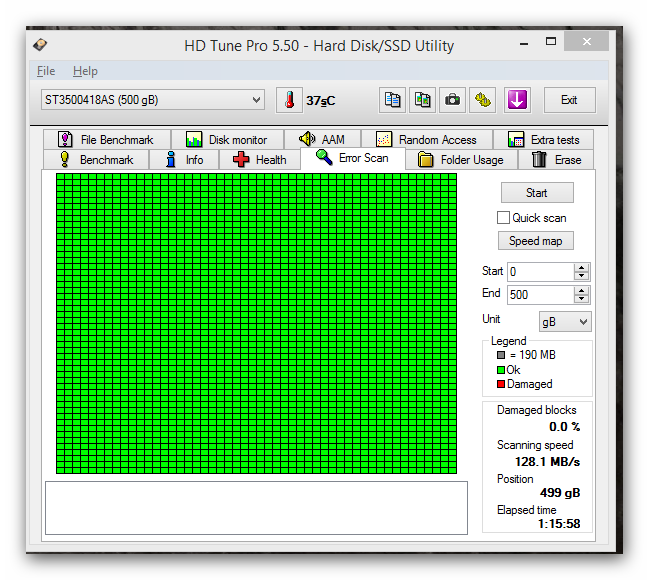Open the File Benchmark tab
This screenshot has width=649, height=580.
click(x=107, y=140)
